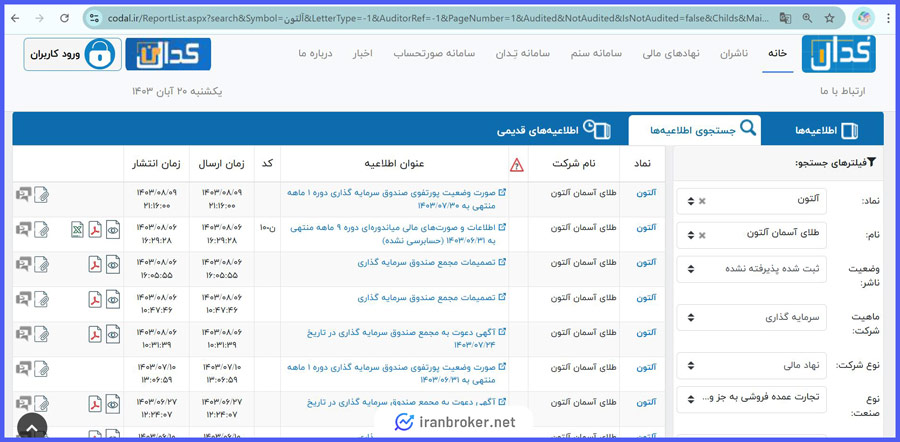Clear the طلای آسمان آلتون name filter x
This screenshot has width=900, height=442.
point(702,235)
